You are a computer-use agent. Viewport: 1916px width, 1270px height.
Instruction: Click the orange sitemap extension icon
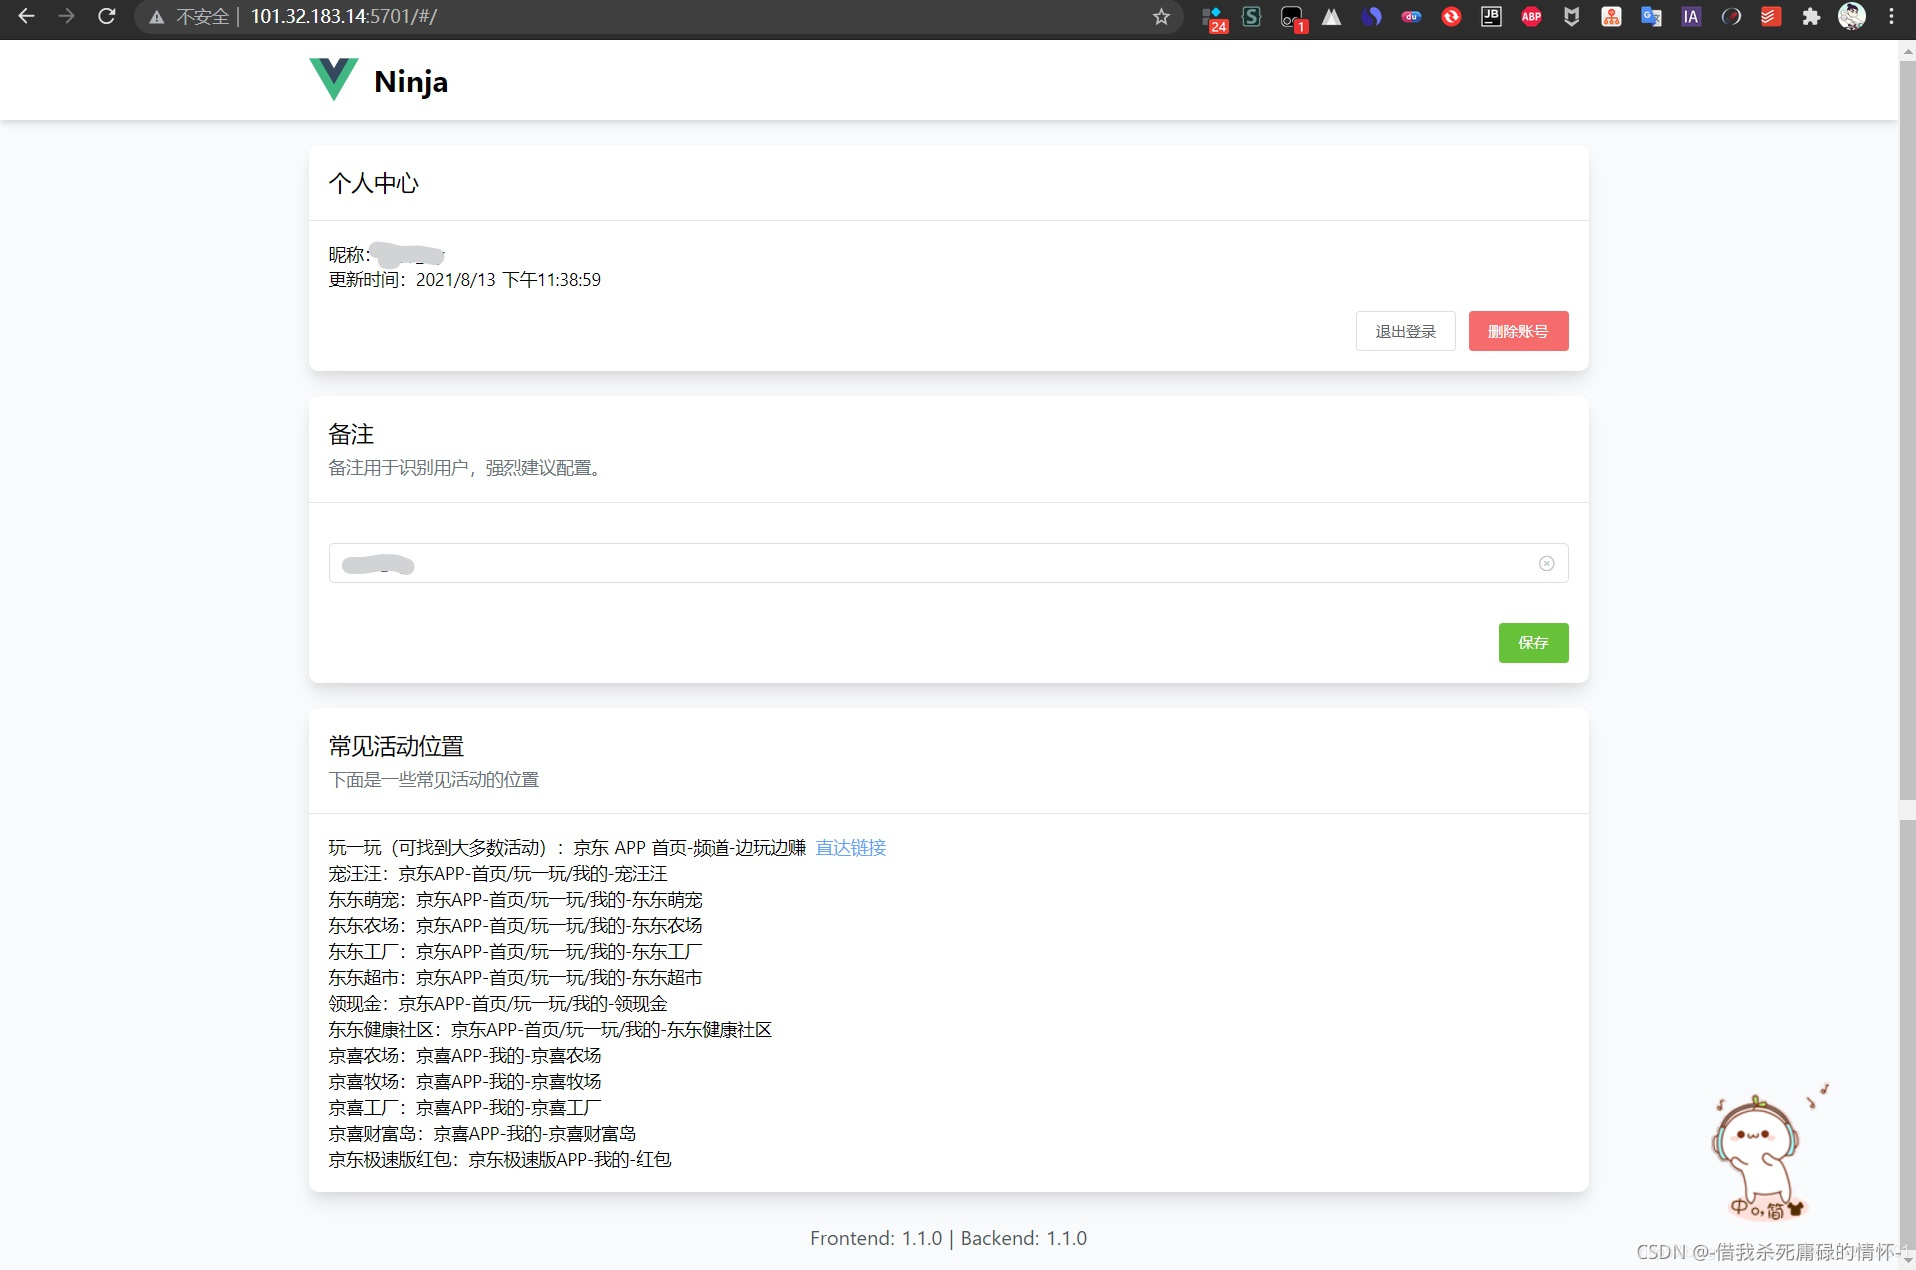1611,16
